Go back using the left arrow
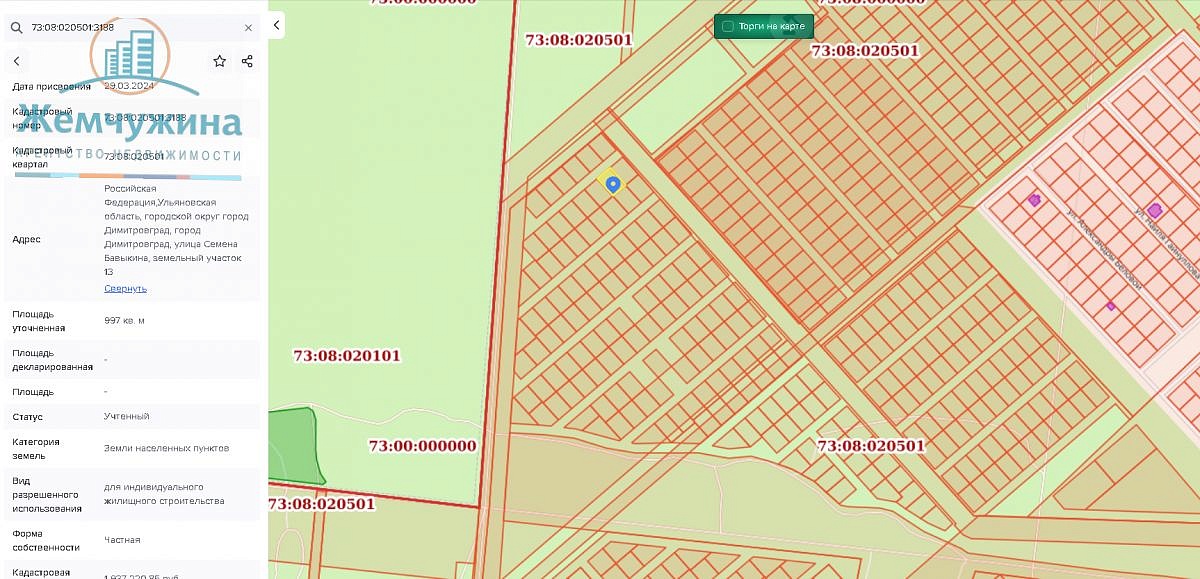1200x579 pixels. (17, 61)
